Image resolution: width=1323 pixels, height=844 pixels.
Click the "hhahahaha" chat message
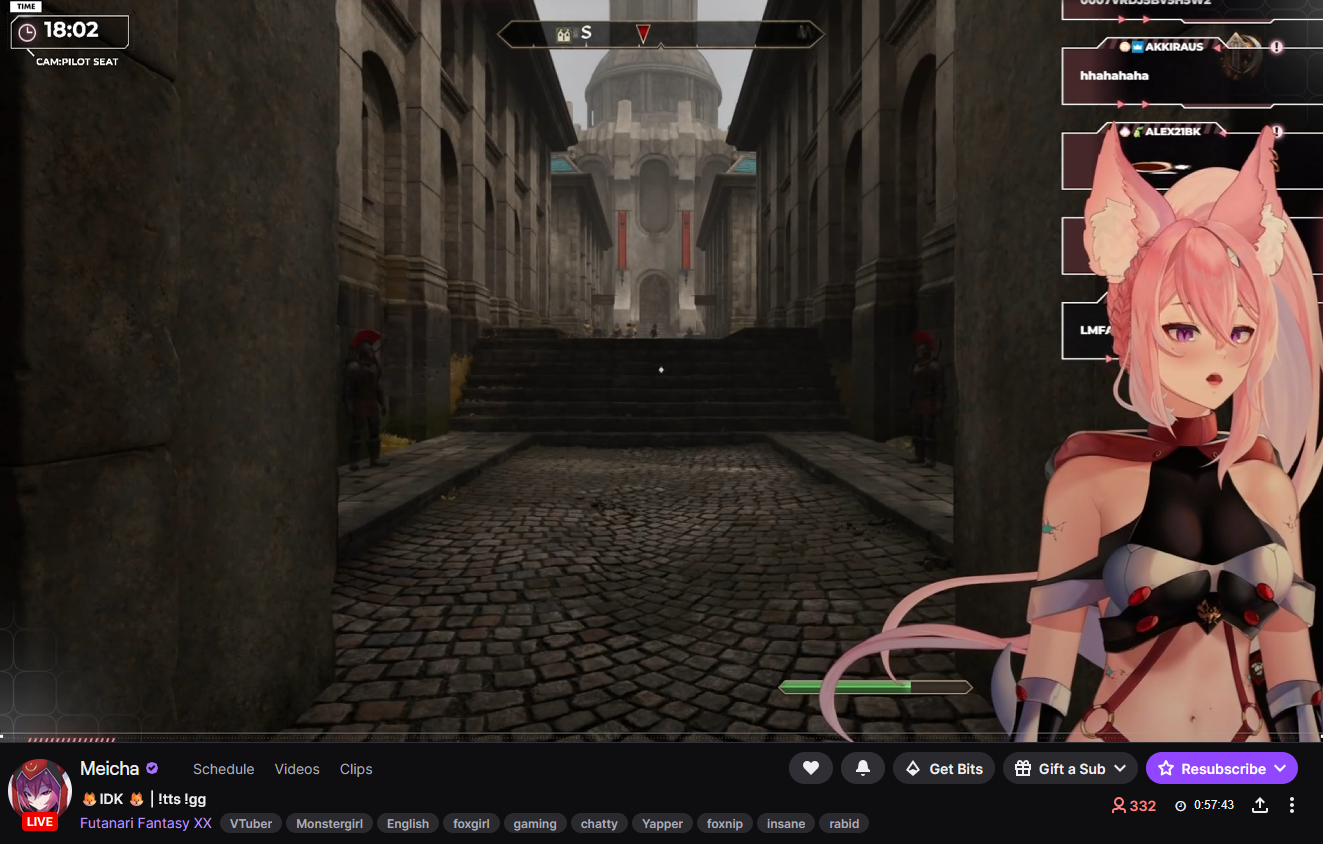pyautogui.click(x=1114, y=76)
